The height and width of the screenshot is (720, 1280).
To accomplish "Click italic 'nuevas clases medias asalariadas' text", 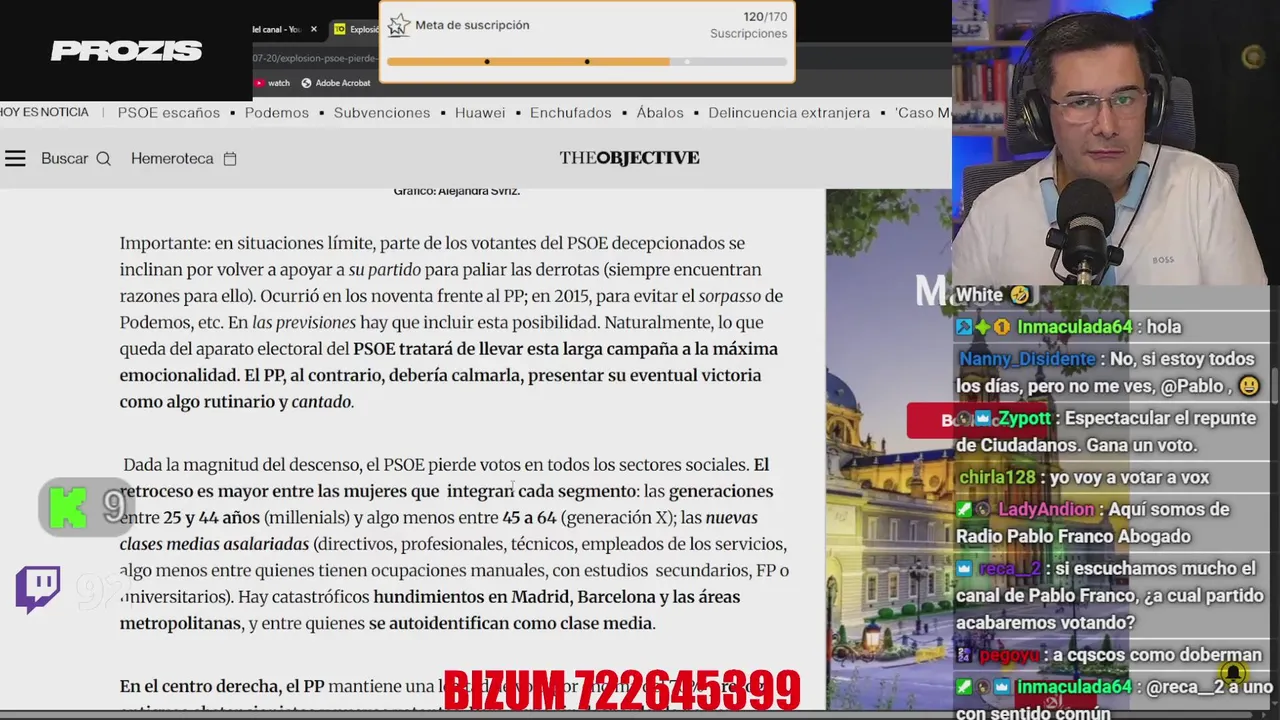I will point(439,531).
